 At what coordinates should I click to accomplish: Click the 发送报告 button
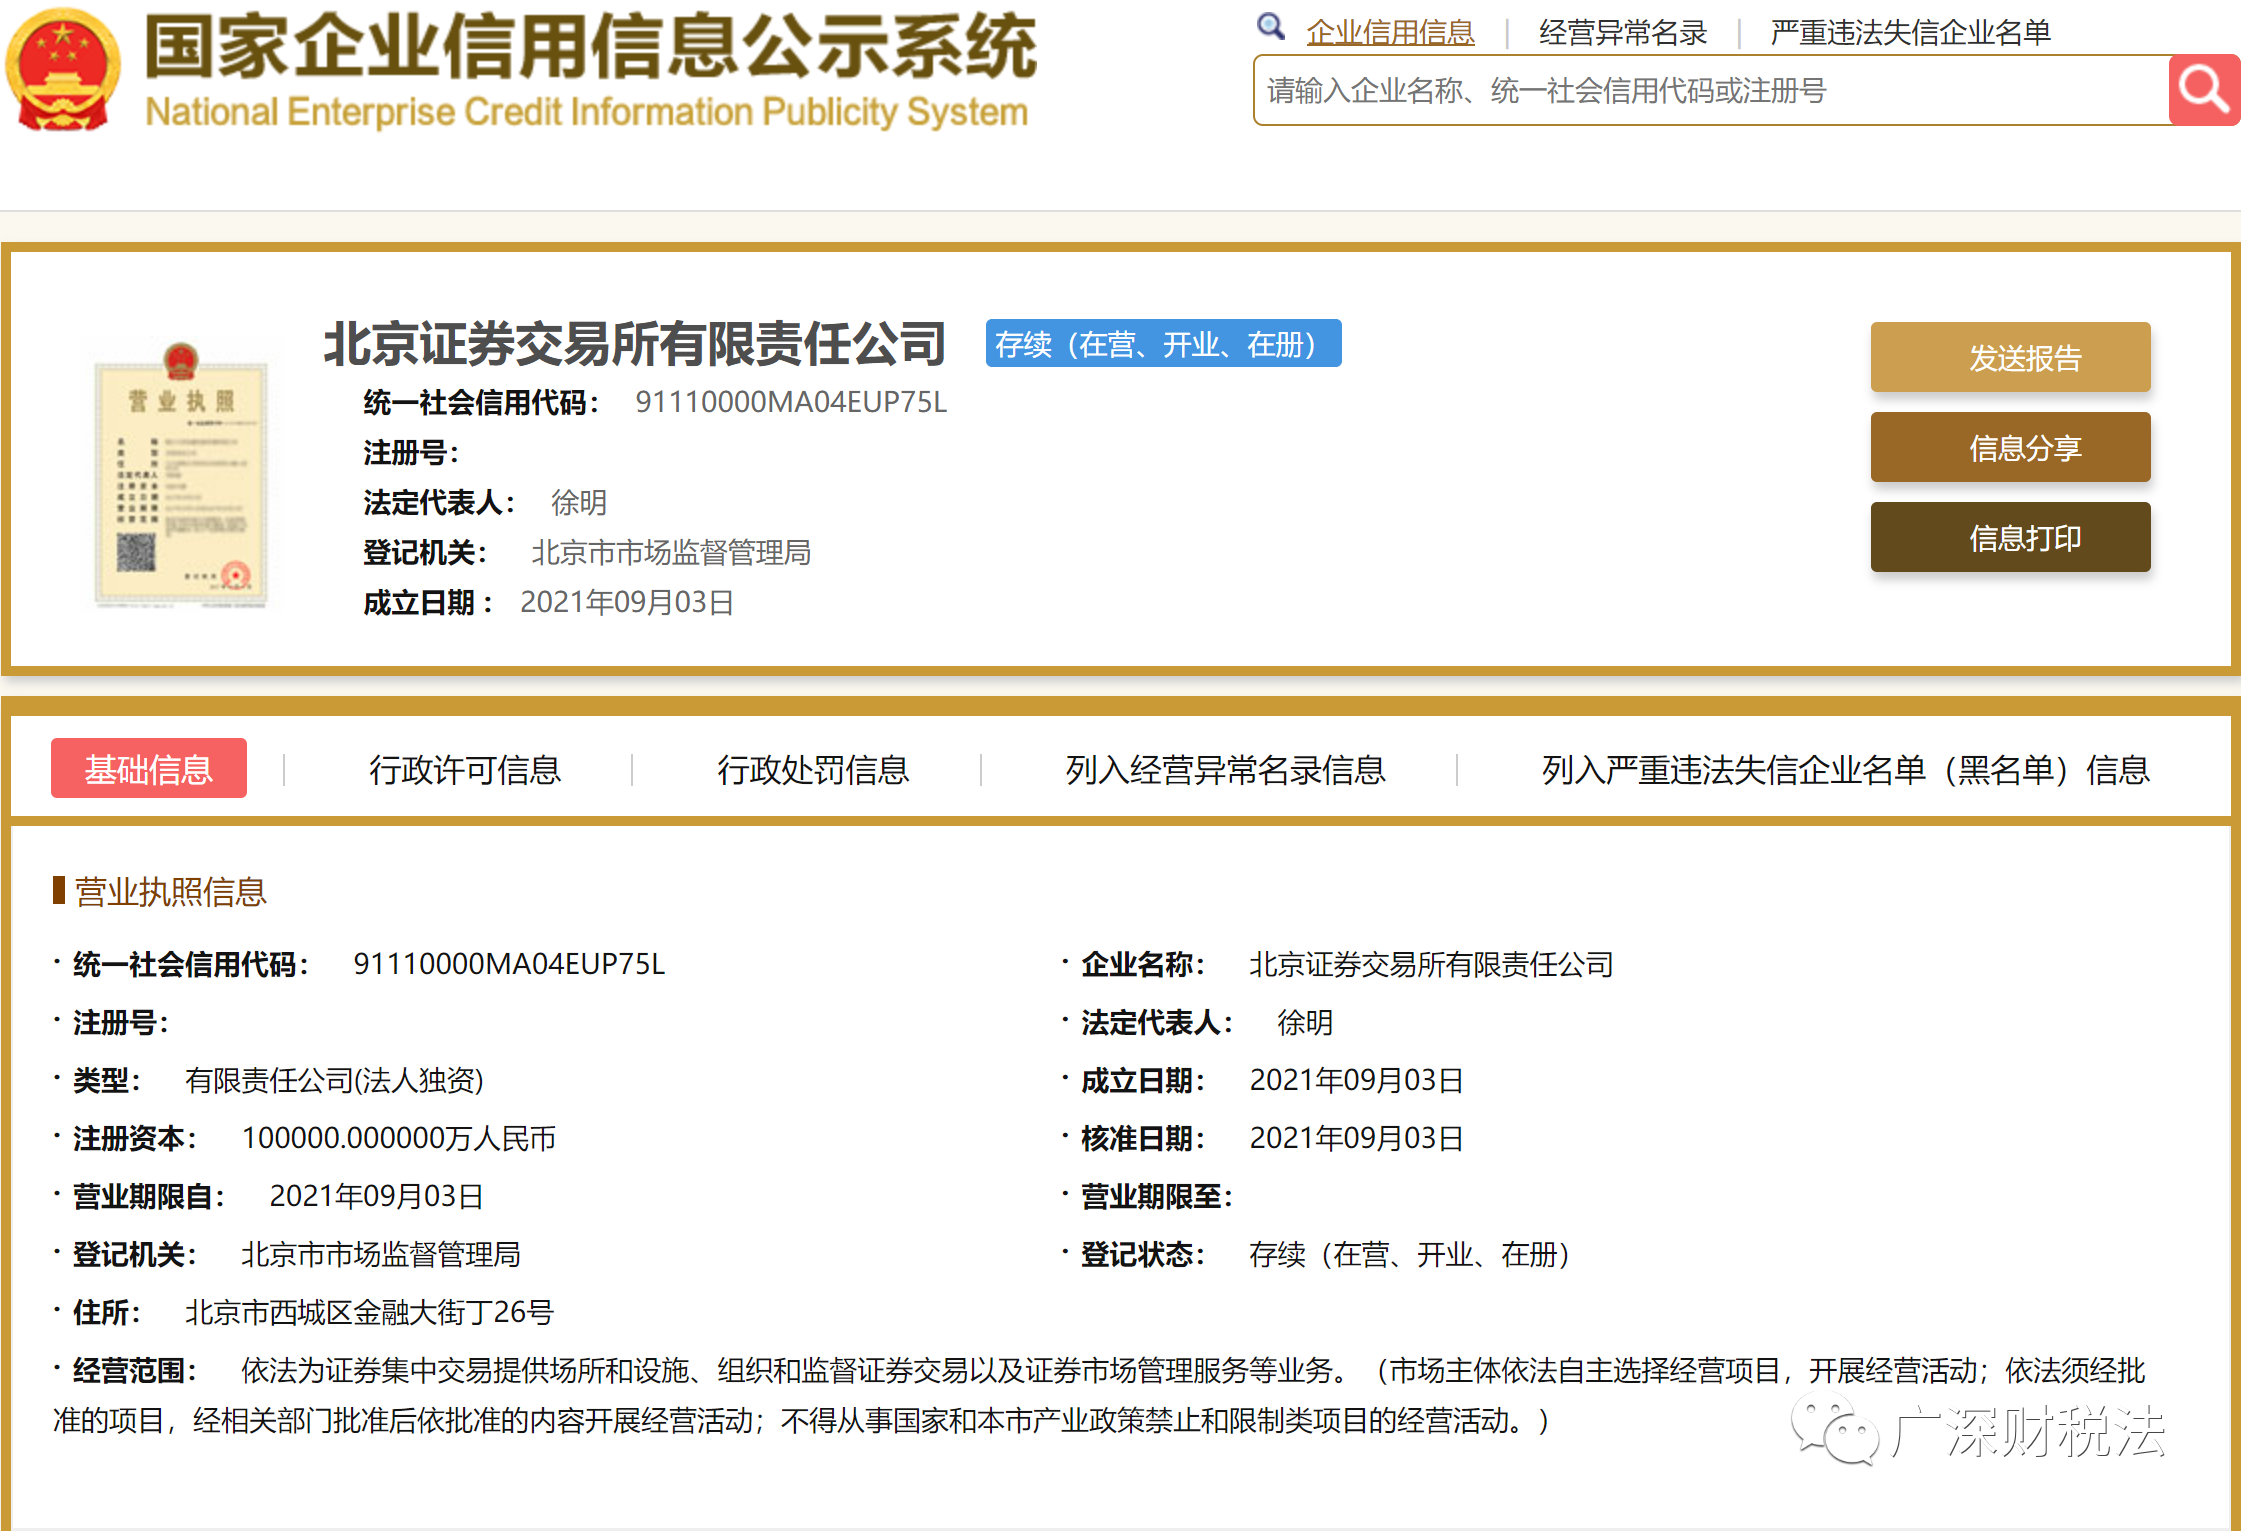2010,357
